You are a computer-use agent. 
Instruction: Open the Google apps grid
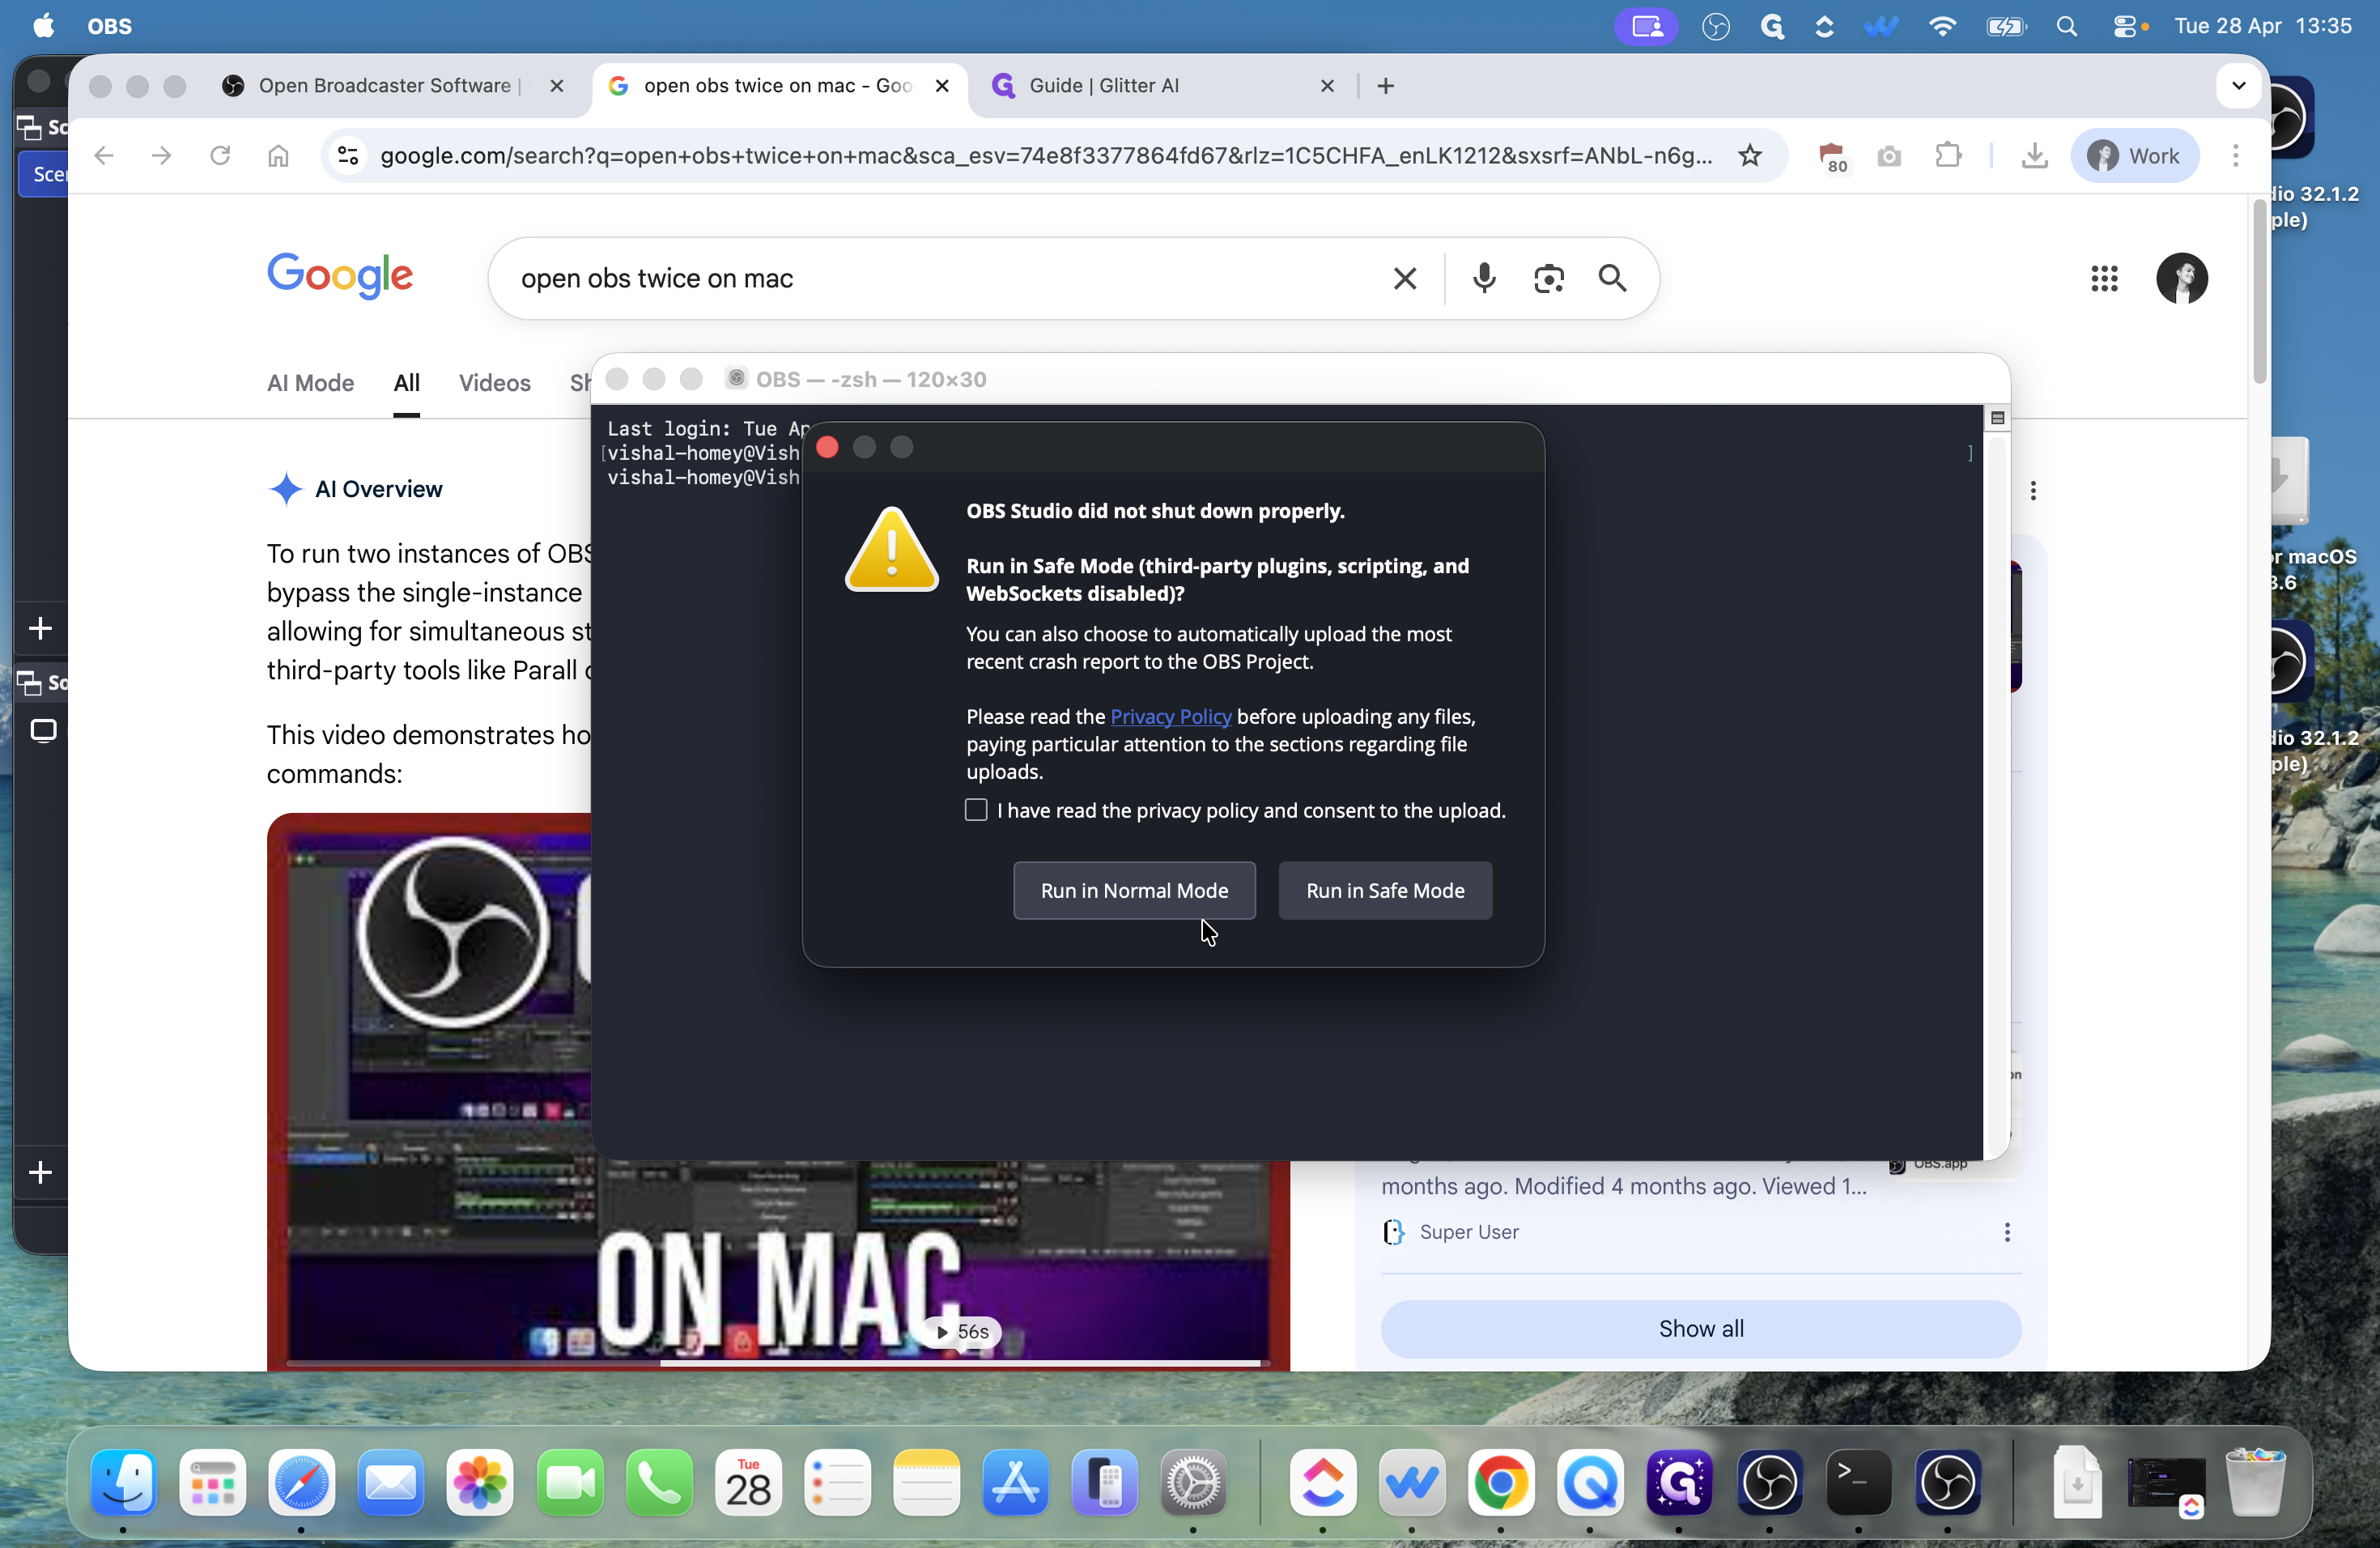point(2104,278)
